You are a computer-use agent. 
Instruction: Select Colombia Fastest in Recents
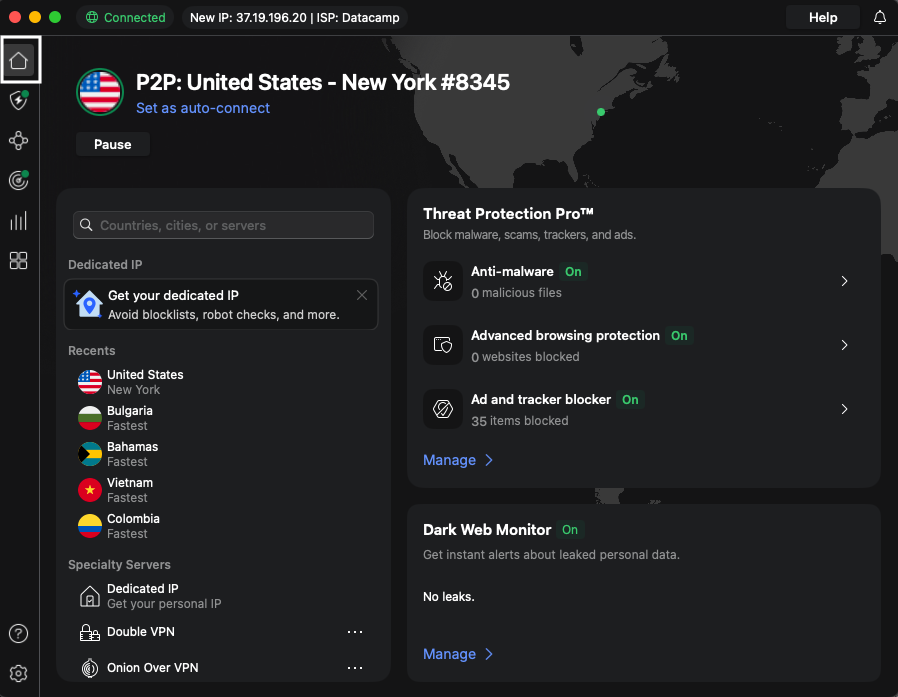[x=222, y=526]
